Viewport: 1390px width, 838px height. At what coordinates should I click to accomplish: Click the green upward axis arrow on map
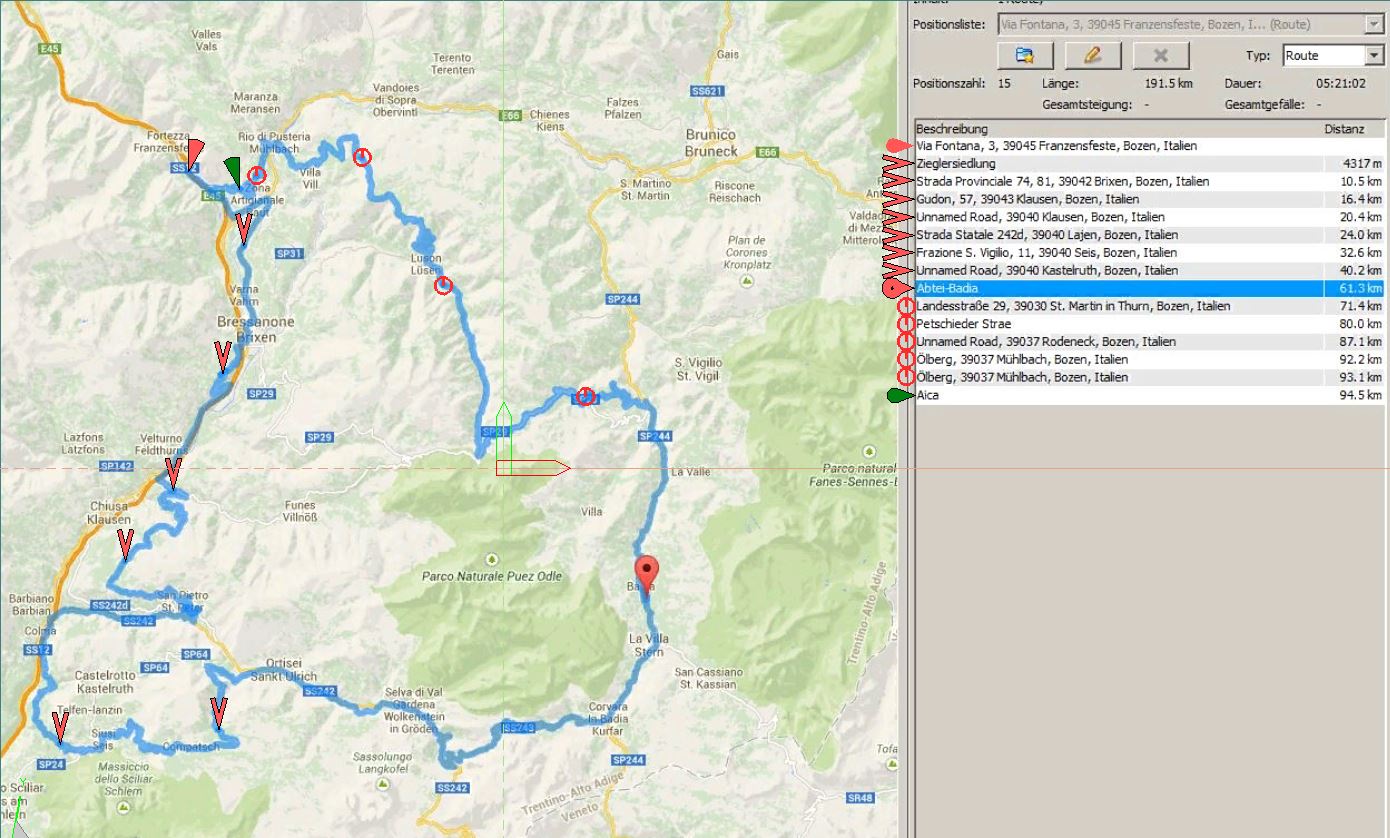tap(504, 420)
